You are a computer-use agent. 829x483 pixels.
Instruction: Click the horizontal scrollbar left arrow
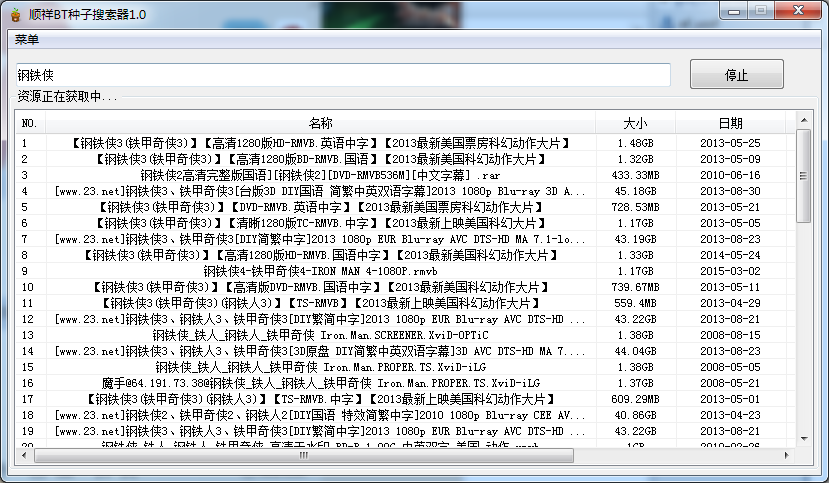pos(24,455)
